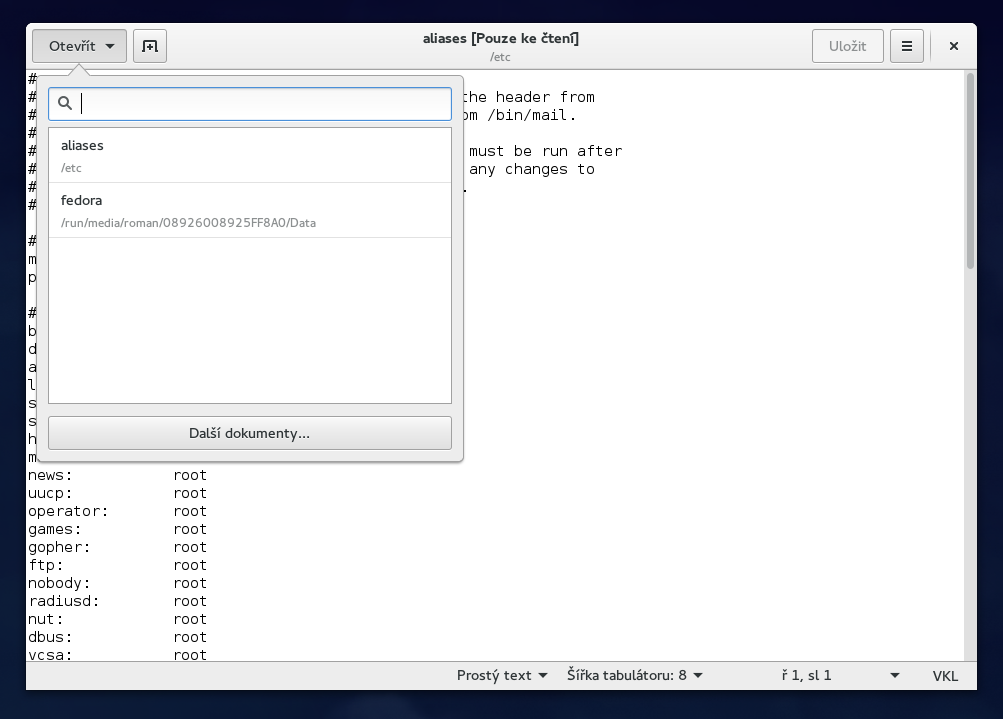Toggle the VKL insert/overwrite indicator
1003x719 pixels.
point(944,675)
